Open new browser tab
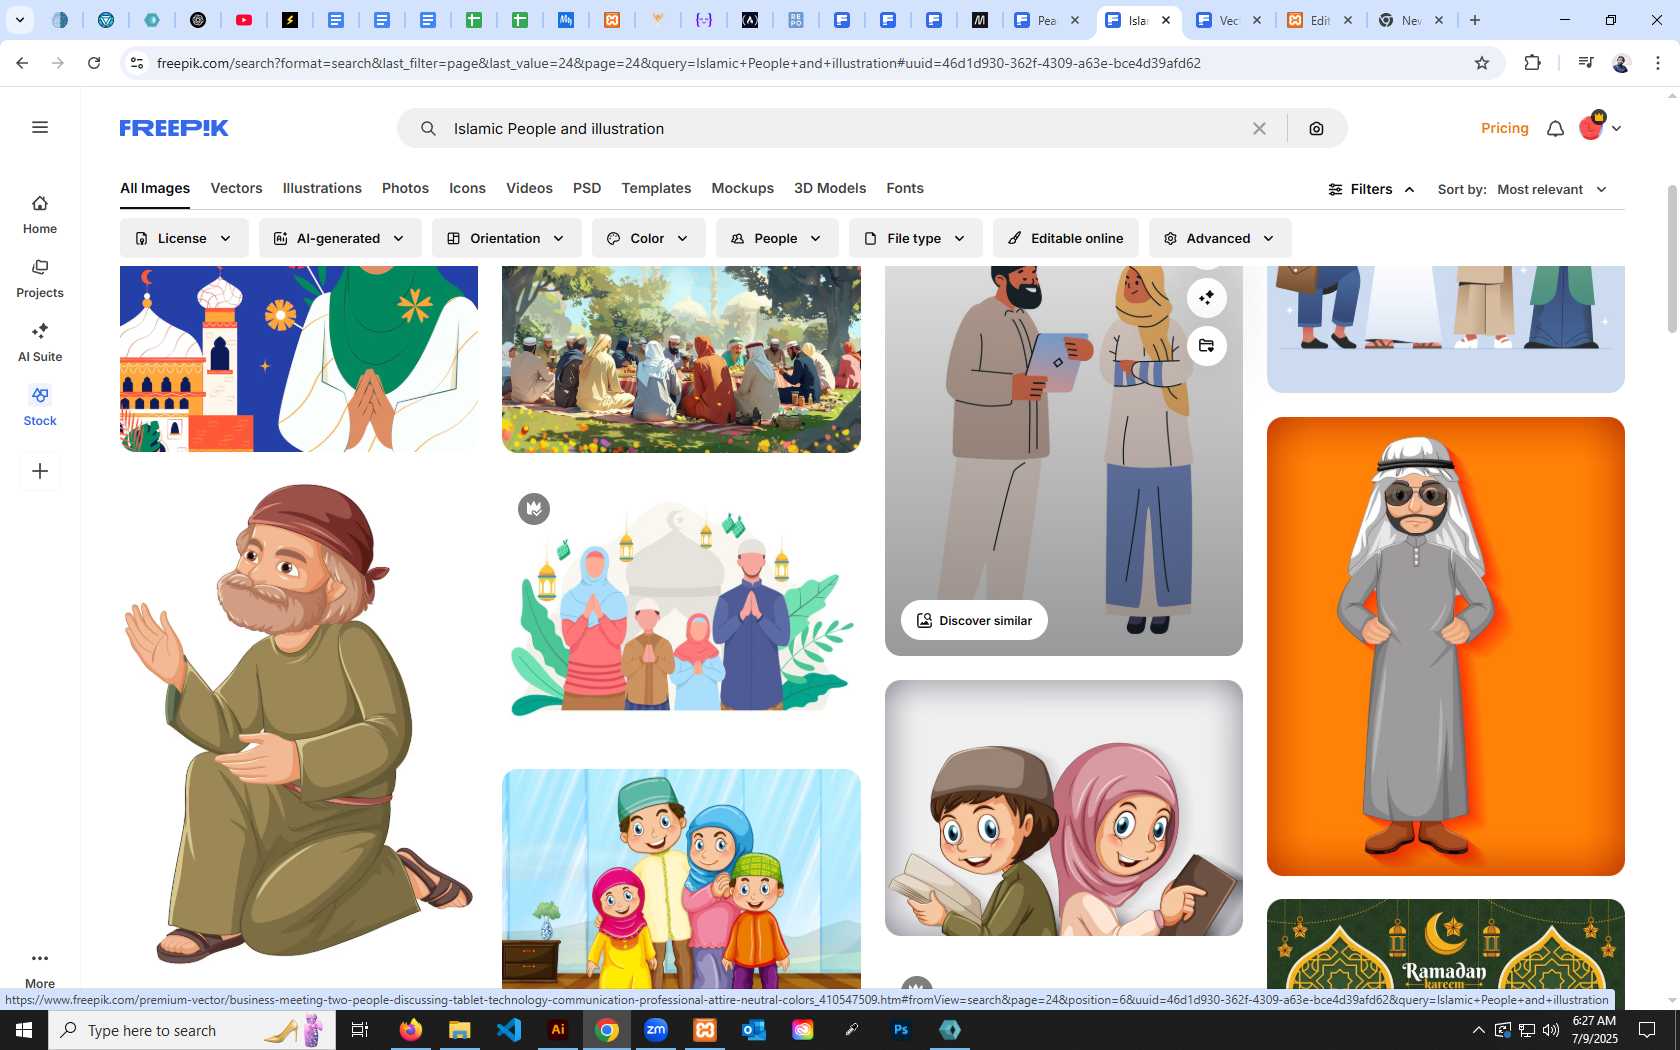 (x=1475, y=20)
